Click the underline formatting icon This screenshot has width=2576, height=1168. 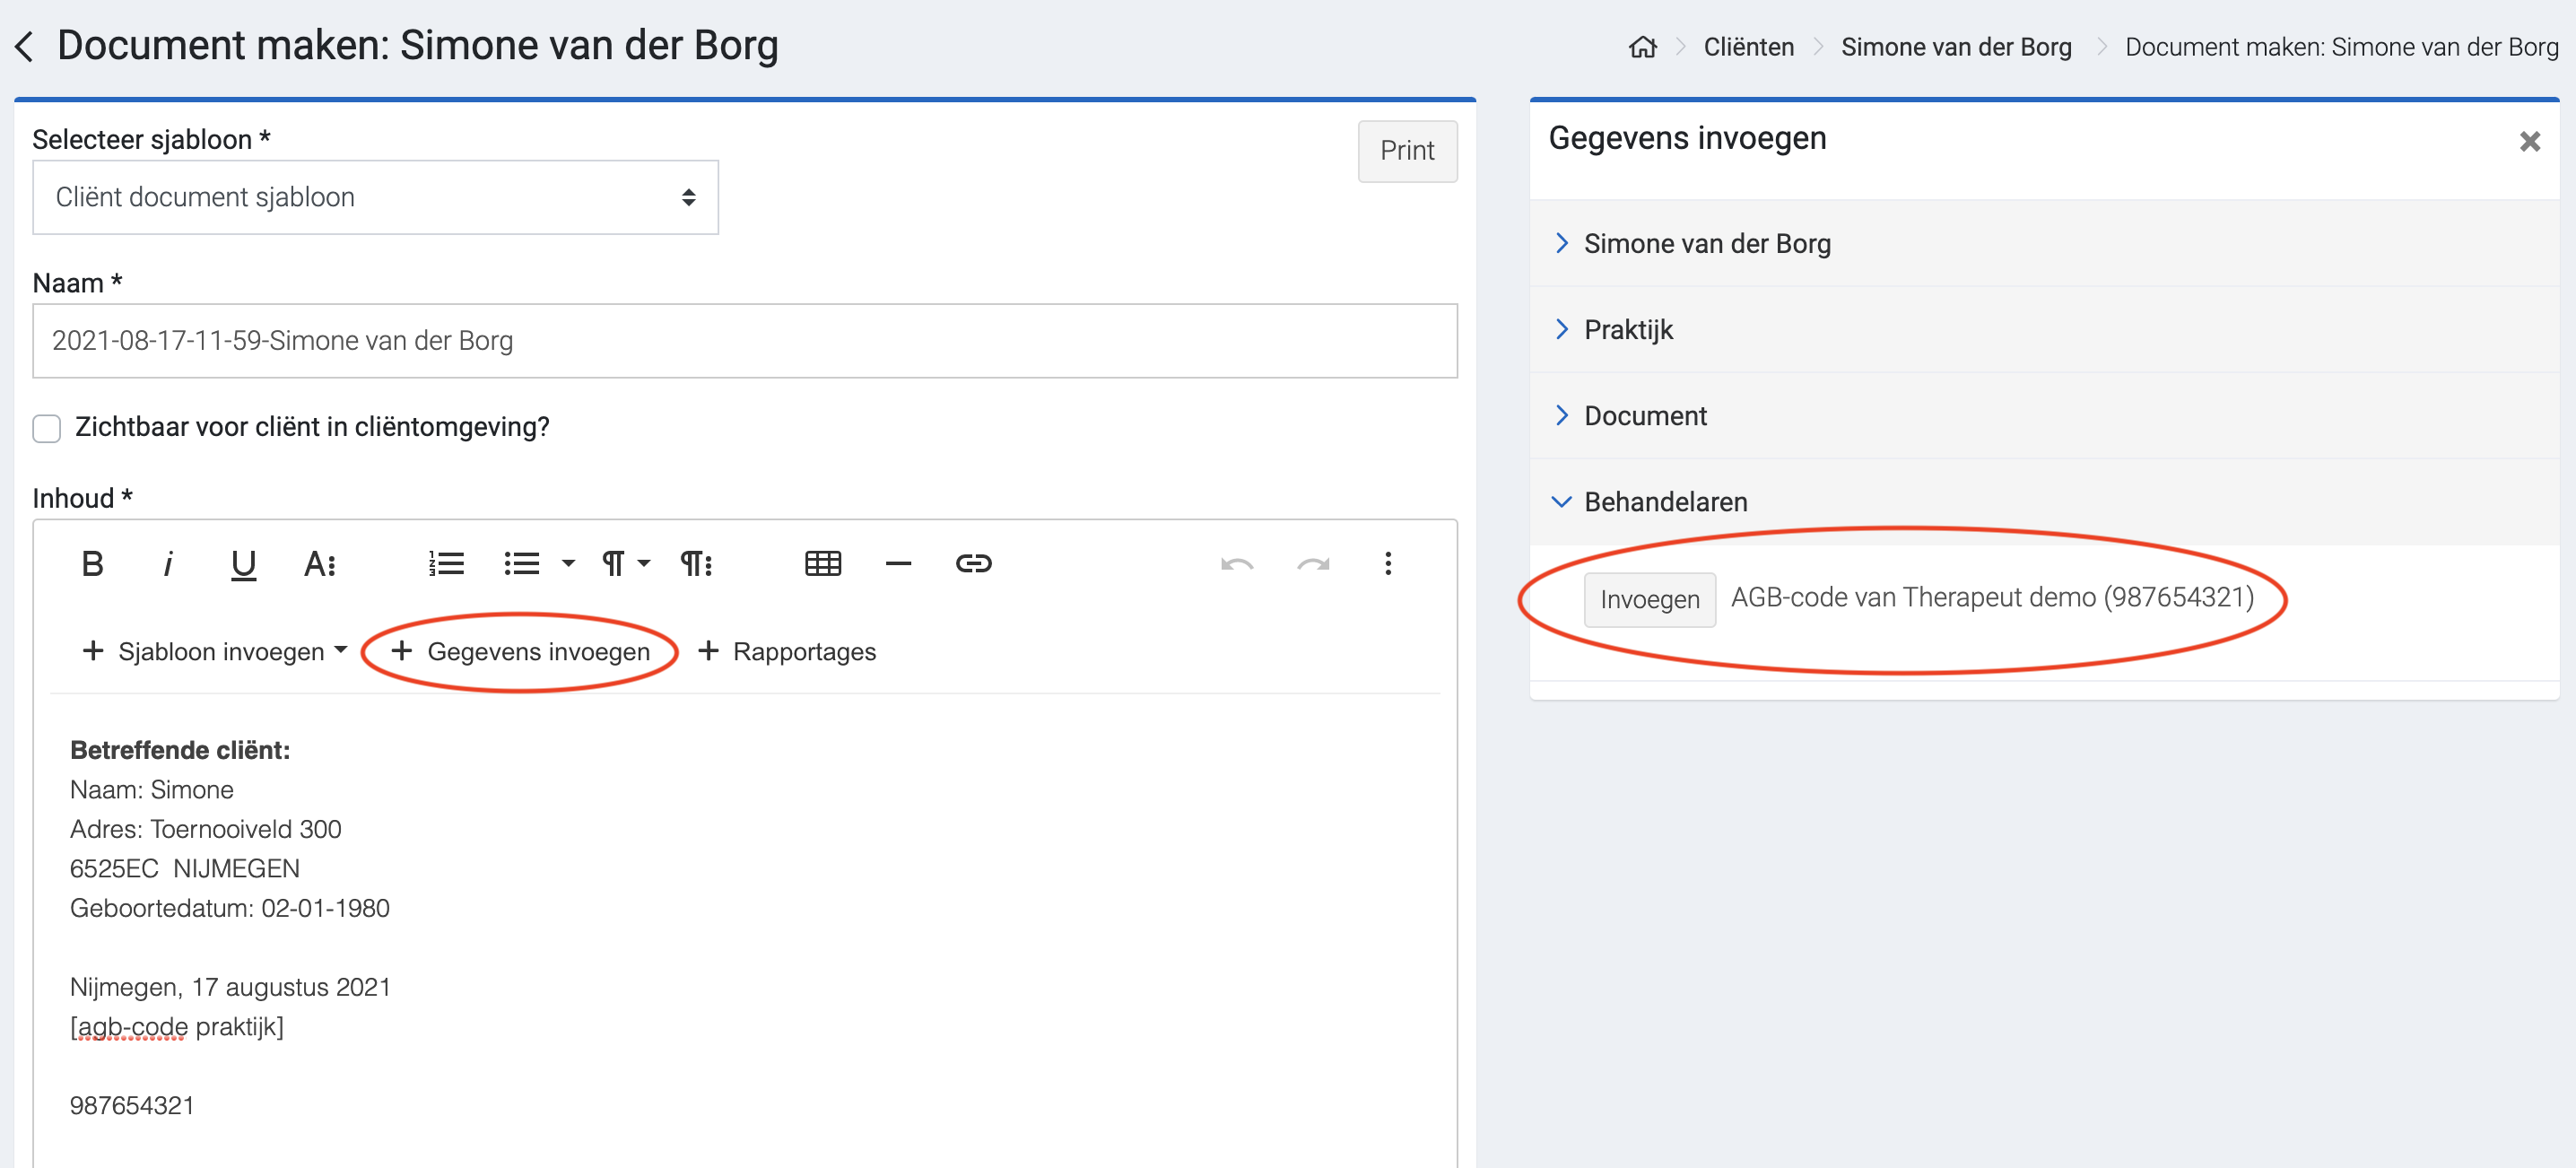(x=243, y=564)
